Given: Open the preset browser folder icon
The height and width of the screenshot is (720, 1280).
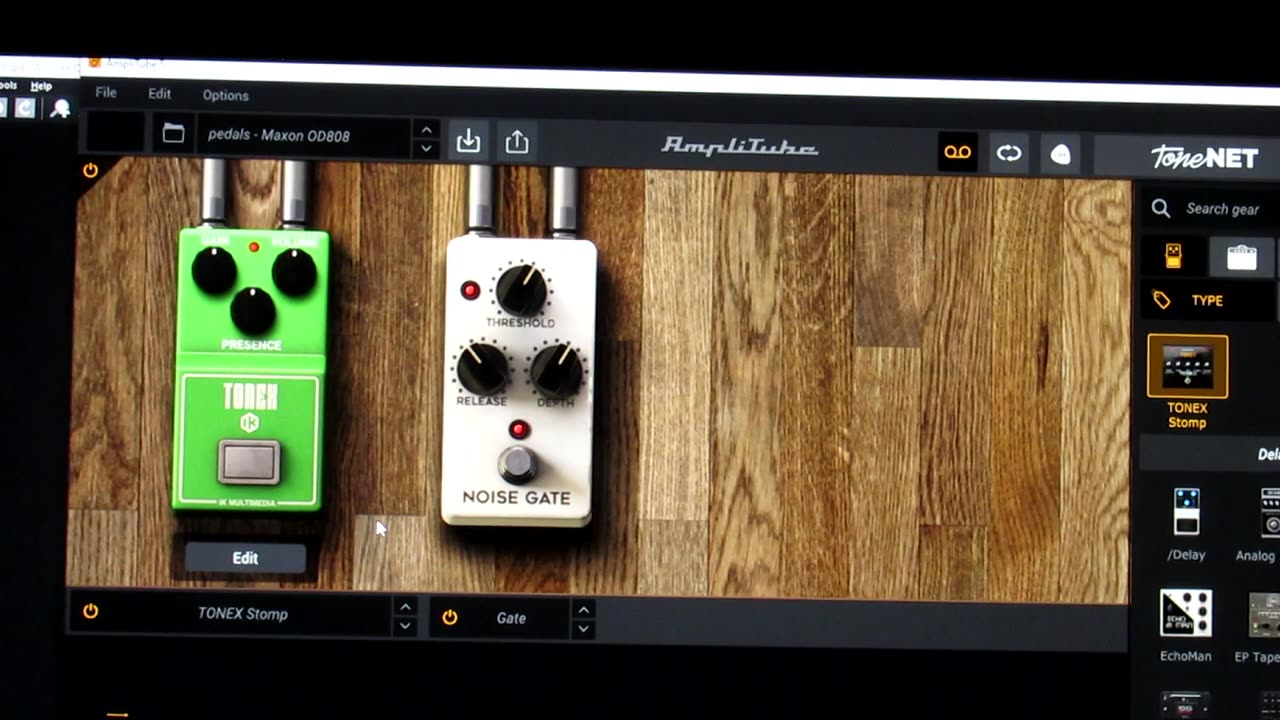Looking at the screenshot, I should pos(173,133).
